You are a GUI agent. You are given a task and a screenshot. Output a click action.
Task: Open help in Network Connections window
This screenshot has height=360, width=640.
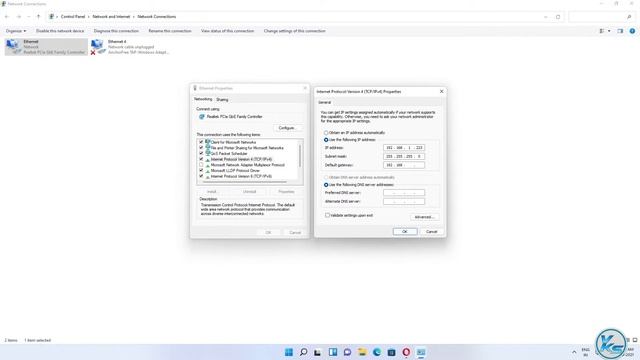click(x=632, y=31)
